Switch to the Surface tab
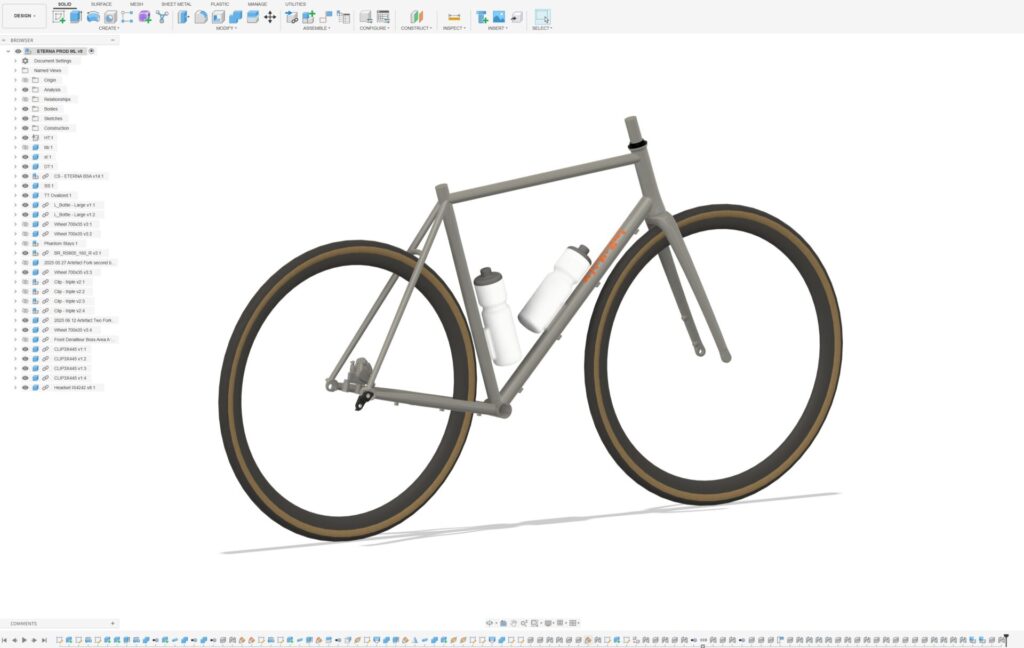This screenshot has height=648, width=1024. pyautogui.click(x=101, y=4)
